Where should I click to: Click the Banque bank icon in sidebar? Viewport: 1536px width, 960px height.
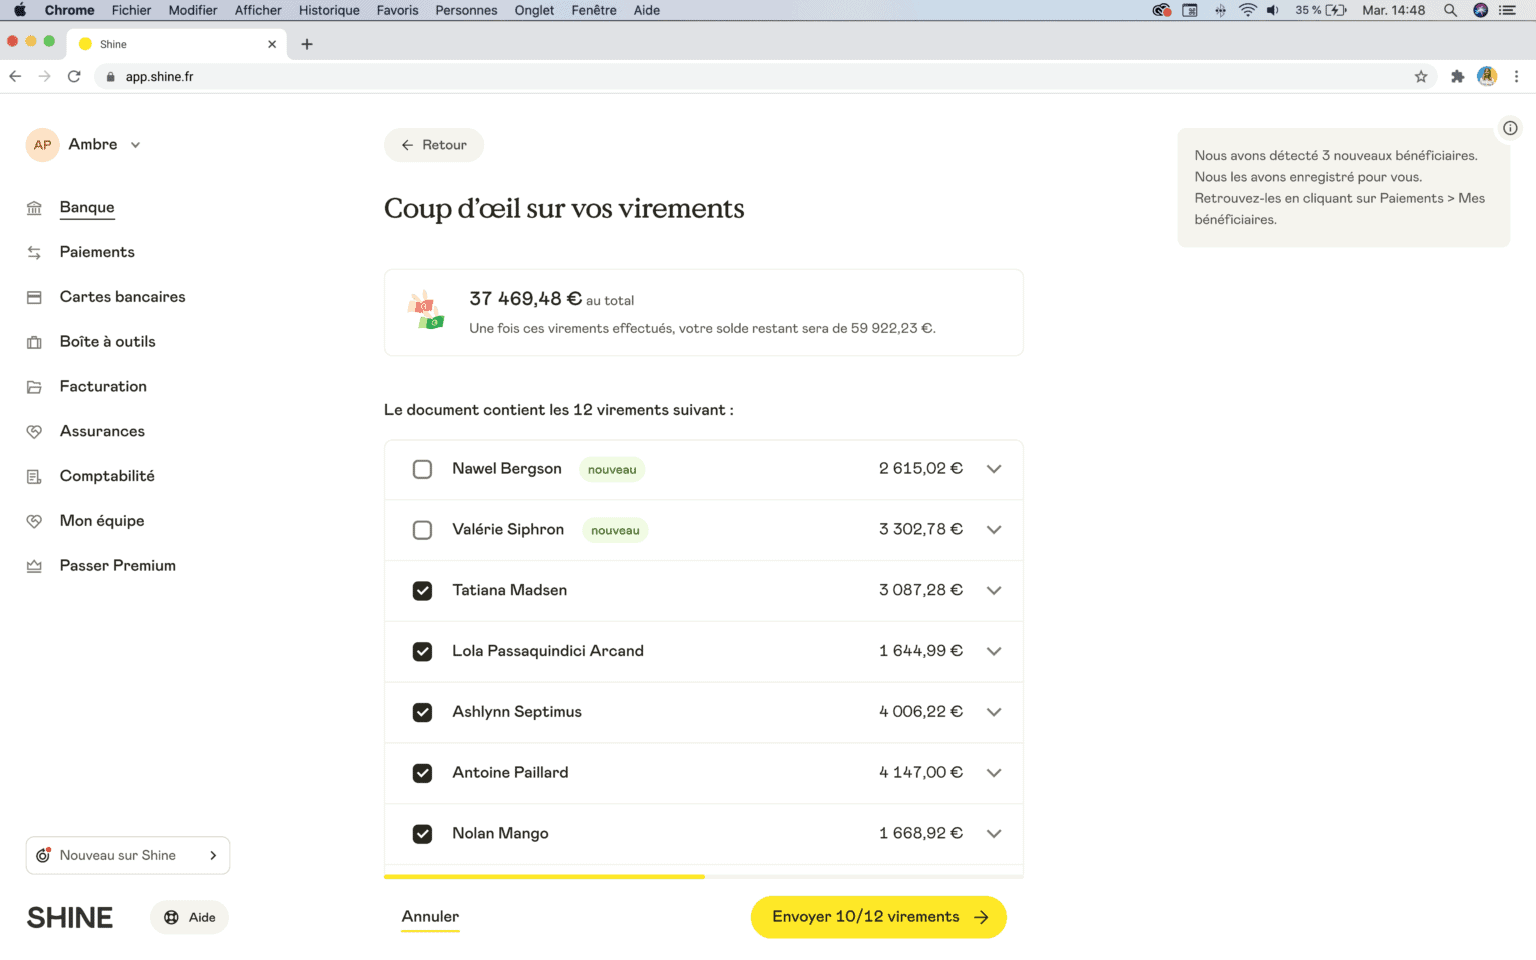34,208
